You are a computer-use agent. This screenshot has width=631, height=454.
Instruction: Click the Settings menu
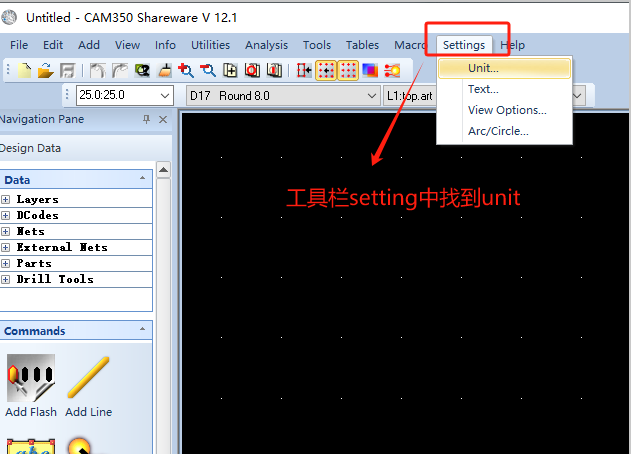click(x=464, y=45)
